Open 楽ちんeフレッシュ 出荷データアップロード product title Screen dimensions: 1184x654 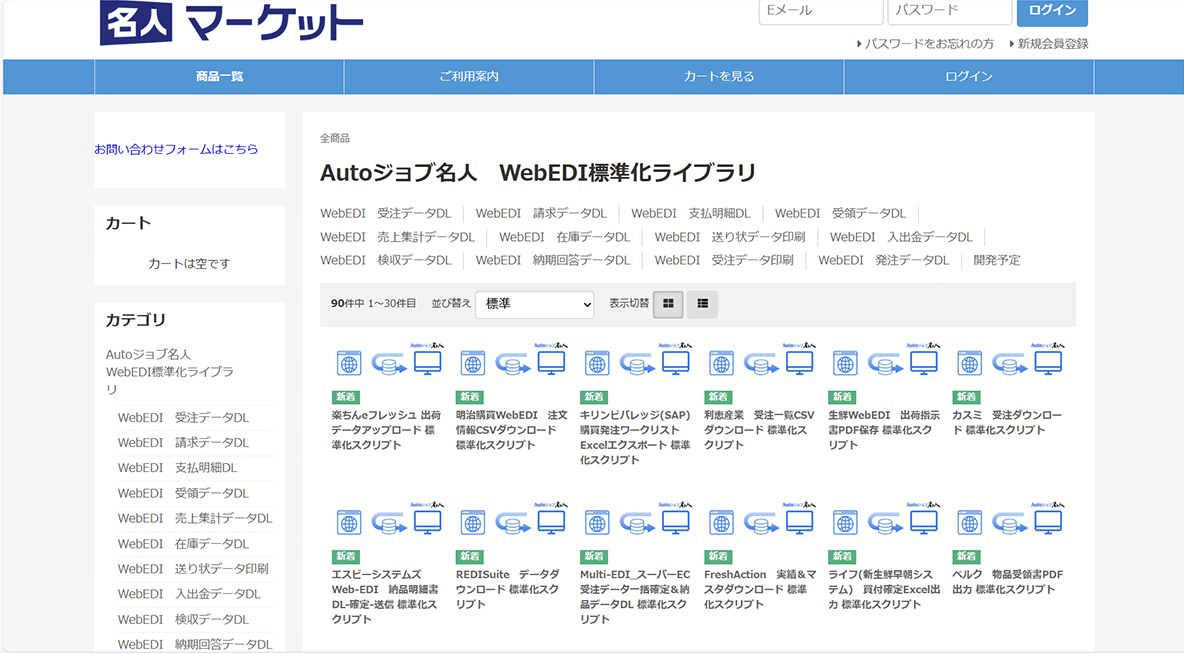tap(387, 430)
